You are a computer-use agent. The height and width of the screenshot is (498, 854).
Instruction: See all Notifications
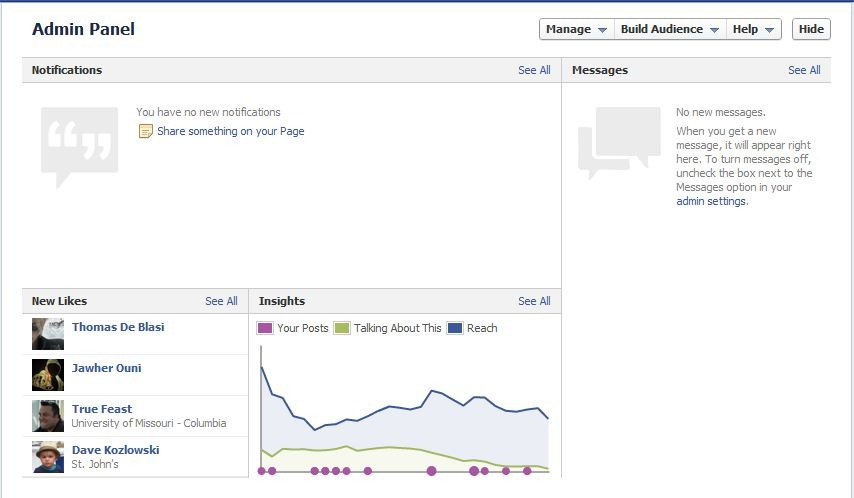click(x=534, y=70)
